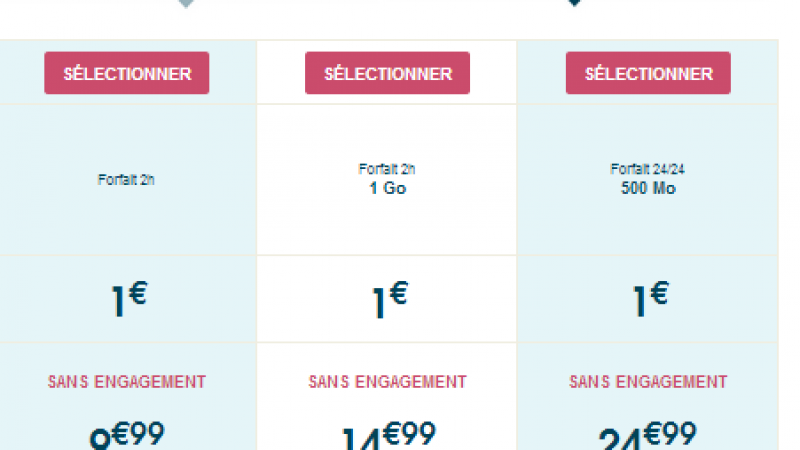Click SANS ENGAGEMENT in the left column

click(126, 381)
